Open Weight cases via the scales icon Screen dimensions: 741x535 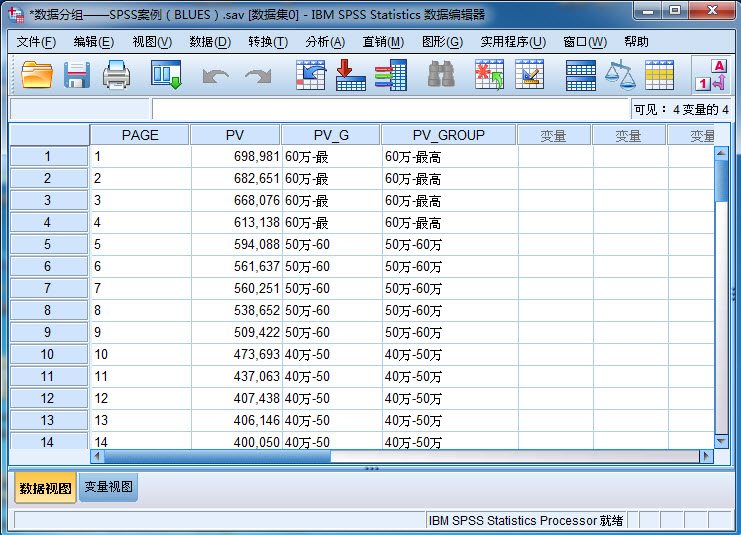click(620, 75)
